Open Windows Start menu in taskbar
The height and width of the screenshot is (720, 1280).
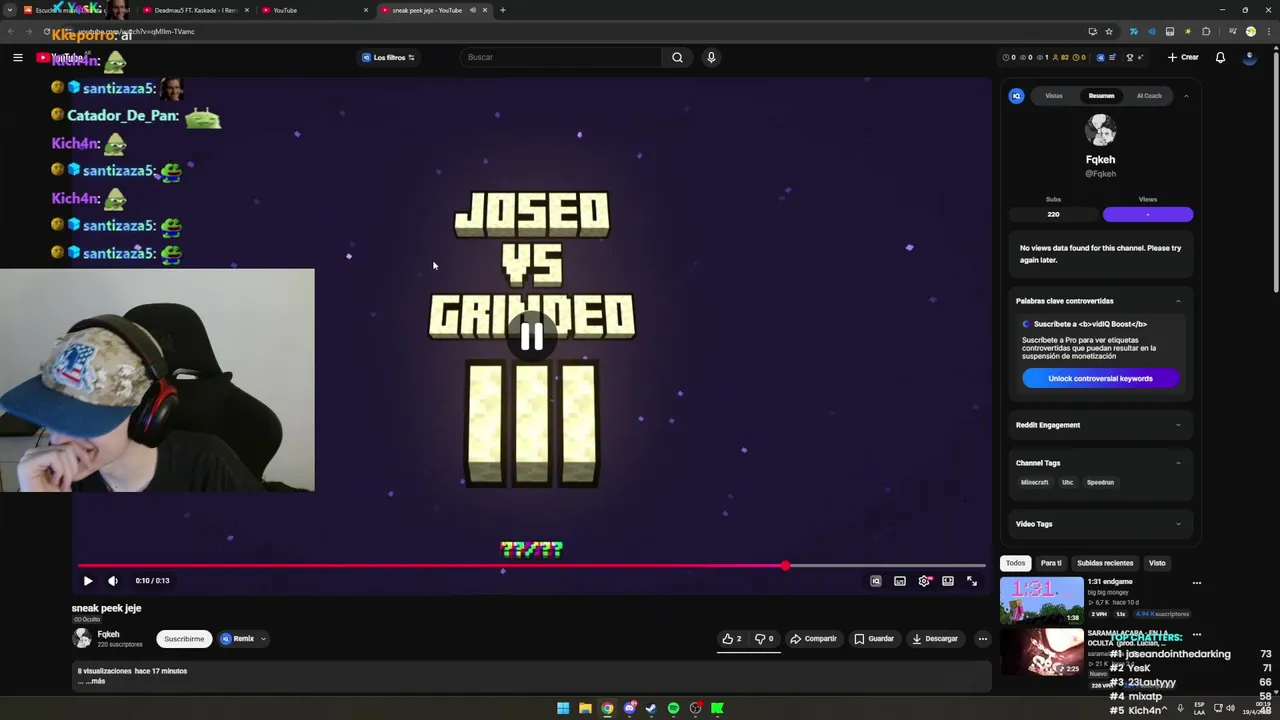(x=563, y=708)
